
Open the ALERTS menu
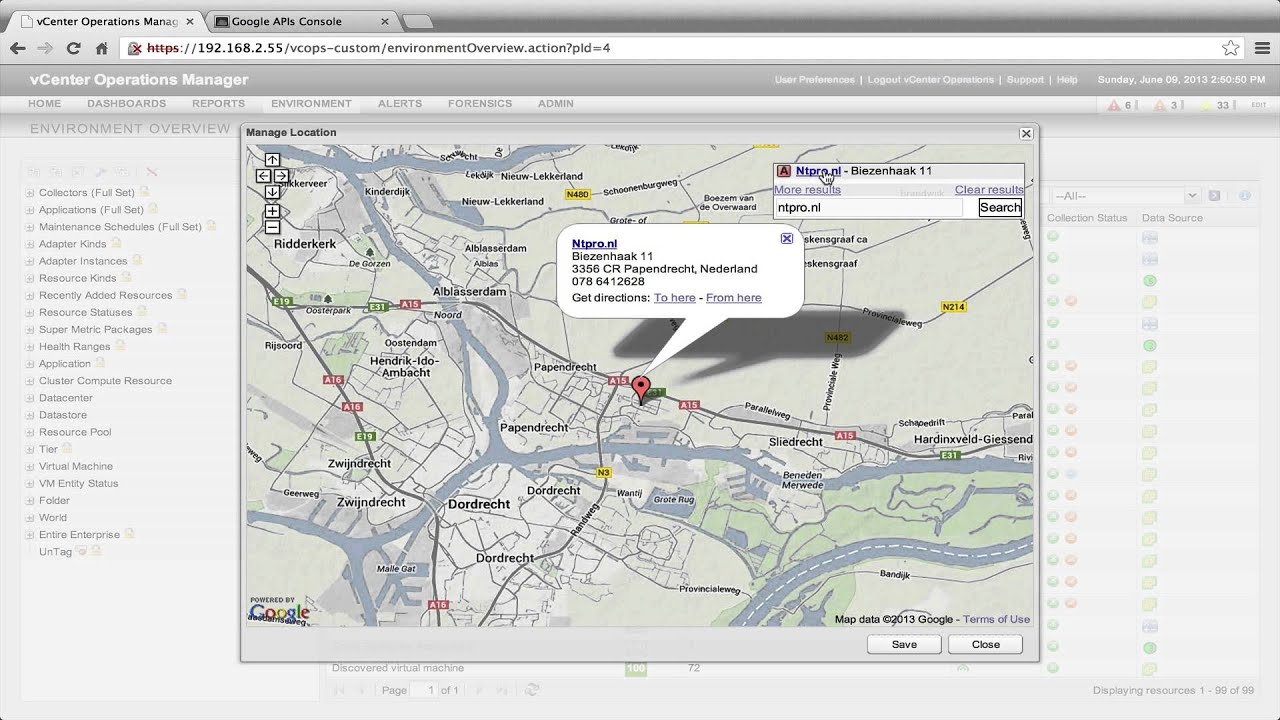click(400, 103)
